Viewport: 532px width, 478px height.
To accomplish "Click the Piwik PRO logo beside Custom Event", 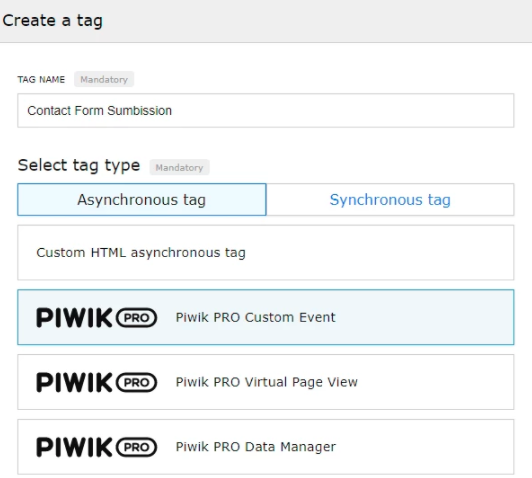I will (x=97, y=318).
